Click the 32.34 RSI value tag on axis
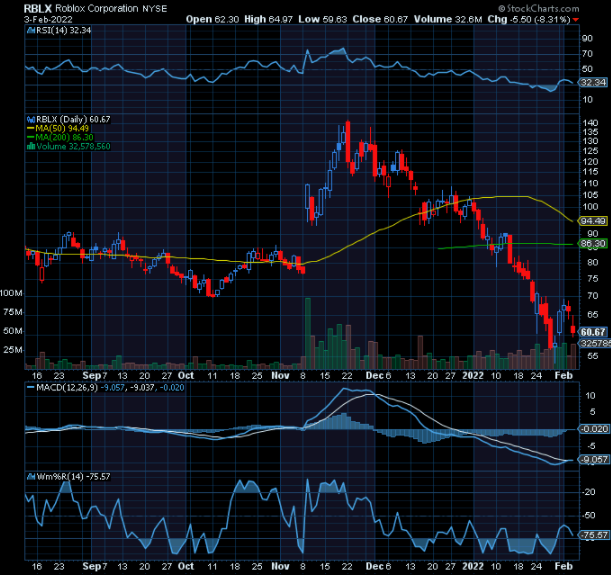The height and width of the screenshot is (575, 611). pos(593,83)
